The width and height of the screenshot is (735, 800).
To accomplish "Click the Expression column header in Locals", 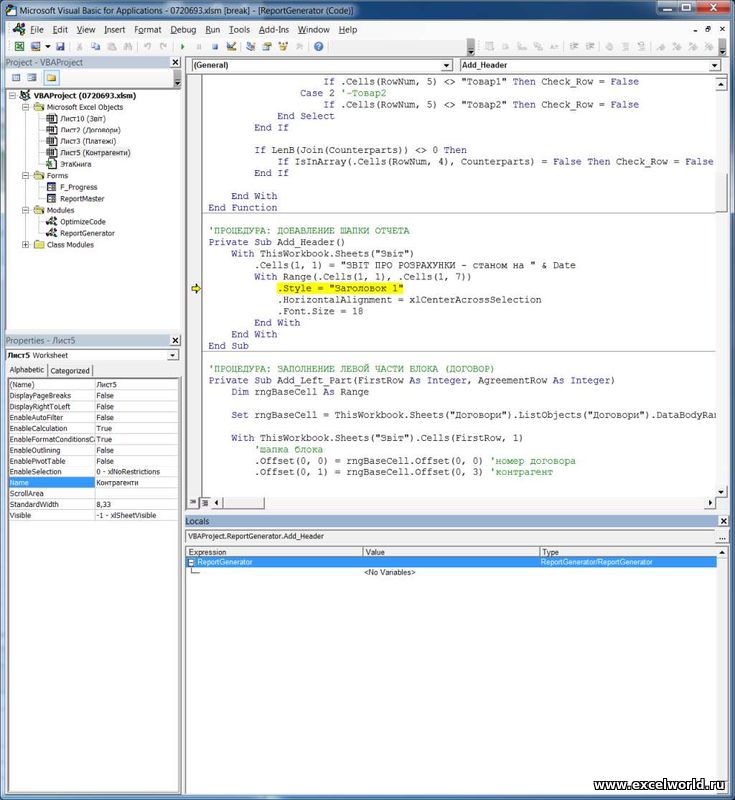I will (x=274, y=552).
